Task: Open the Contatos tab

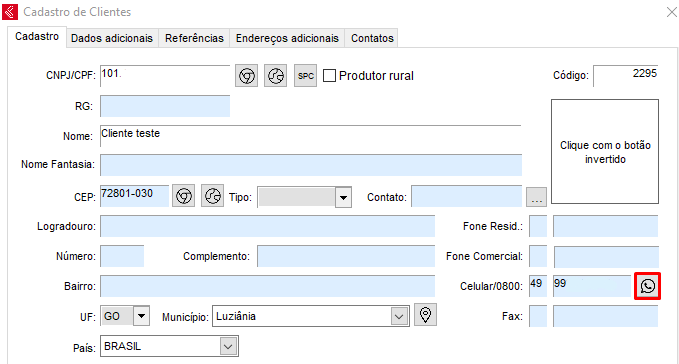Action: (x=372, y=38)
